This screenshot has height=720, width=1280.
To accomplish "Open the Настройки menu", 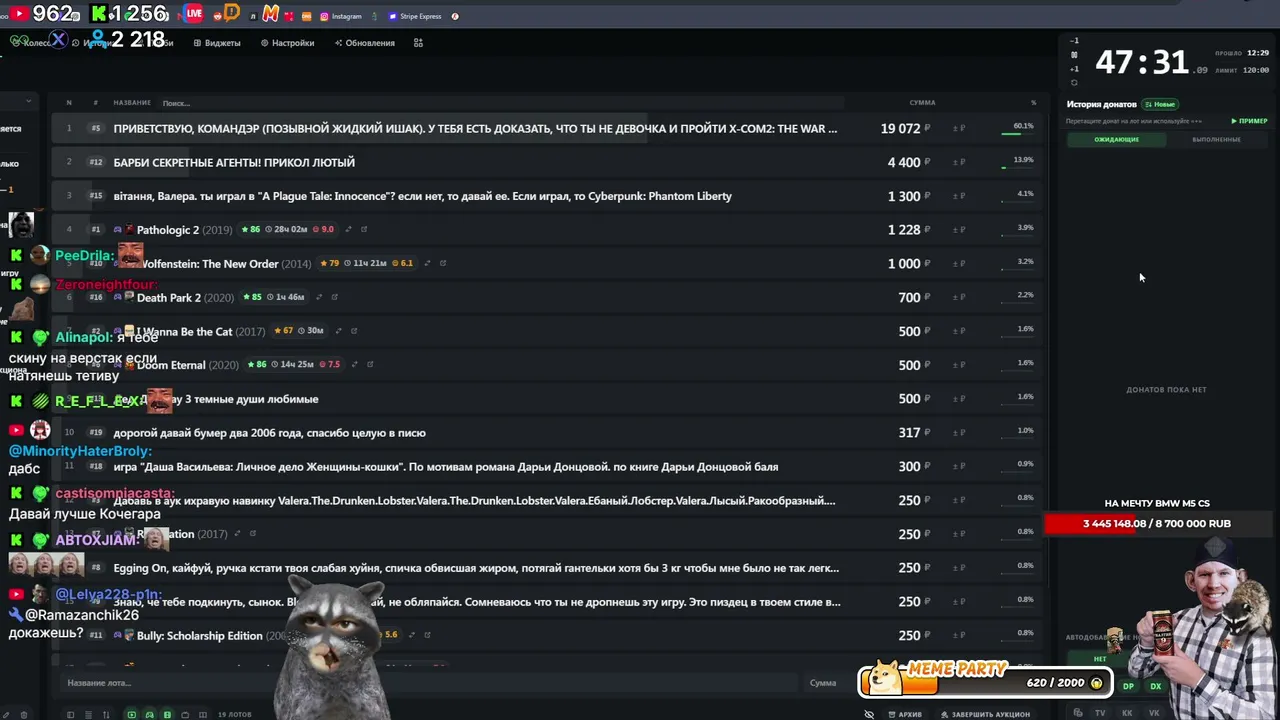I will tap(287, 43).
